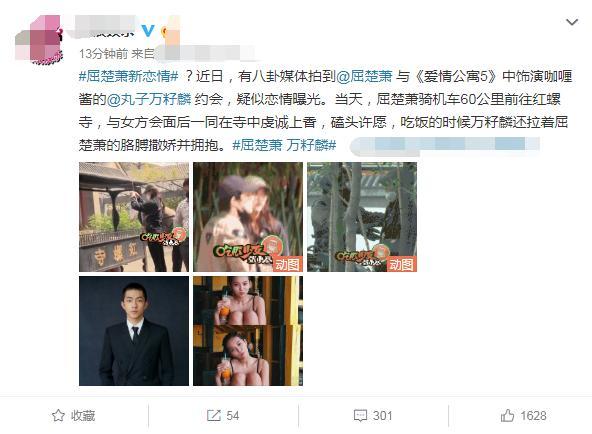Click the thumbs-up like icon

click(x=507, y=416)
